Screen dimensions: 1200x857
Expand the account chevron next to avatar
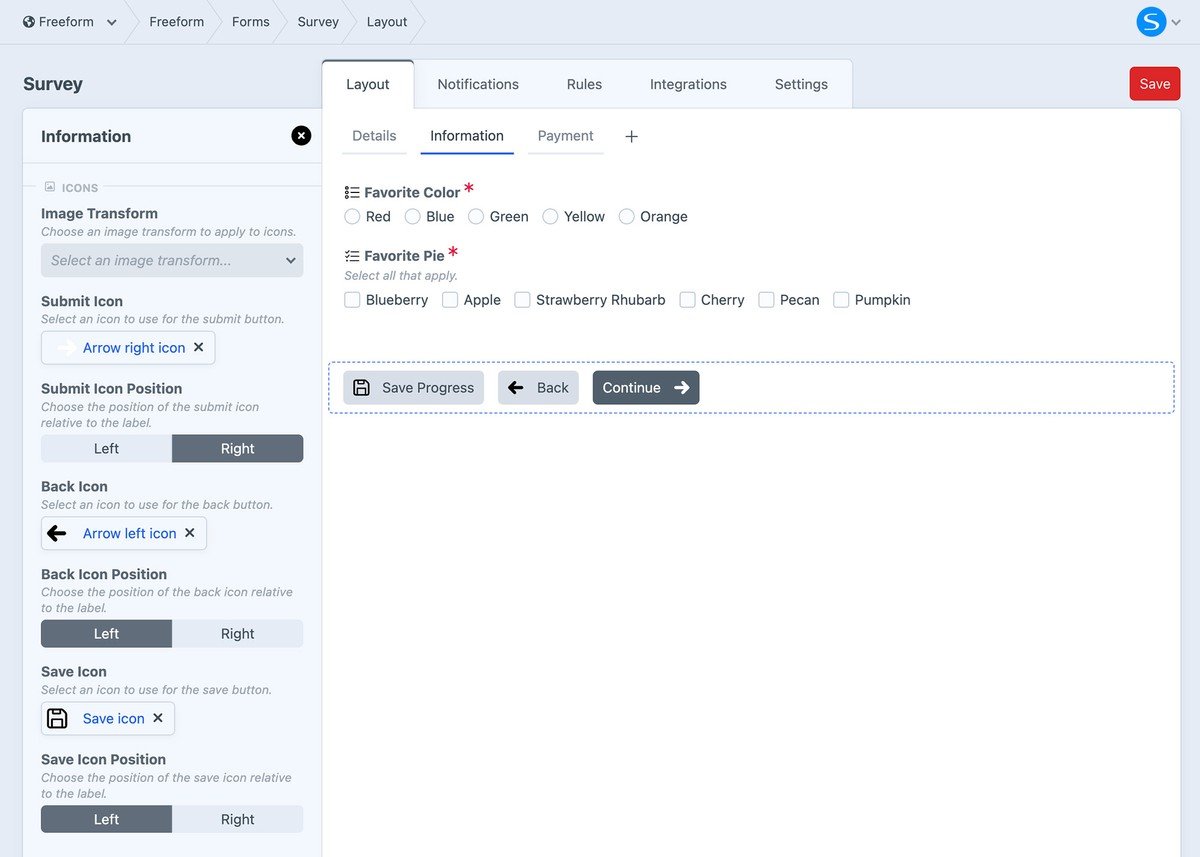pyautogui.click(x=1176, y=22)
